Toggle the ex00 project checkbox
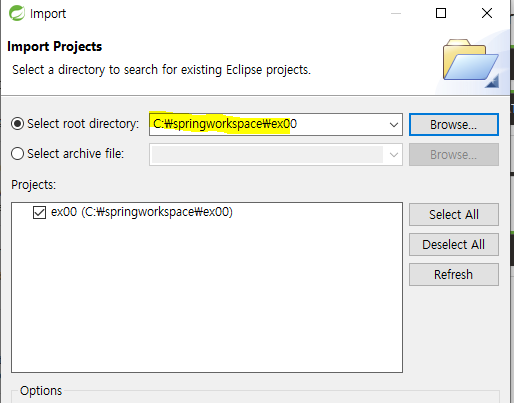The width and height of the screenshot is (514, 403). (39, 212)
